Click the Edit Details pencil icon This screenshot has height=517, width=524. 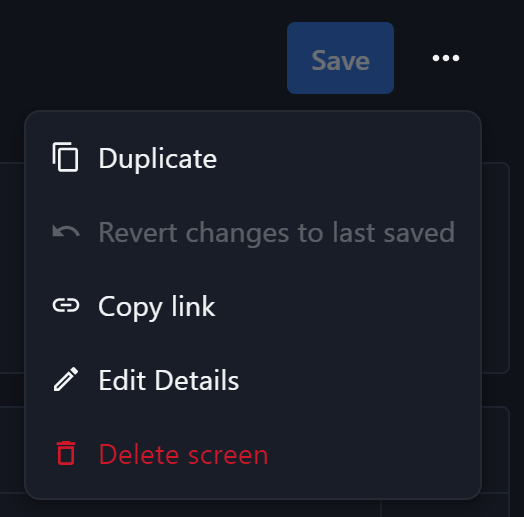click(x=66, y=379)
